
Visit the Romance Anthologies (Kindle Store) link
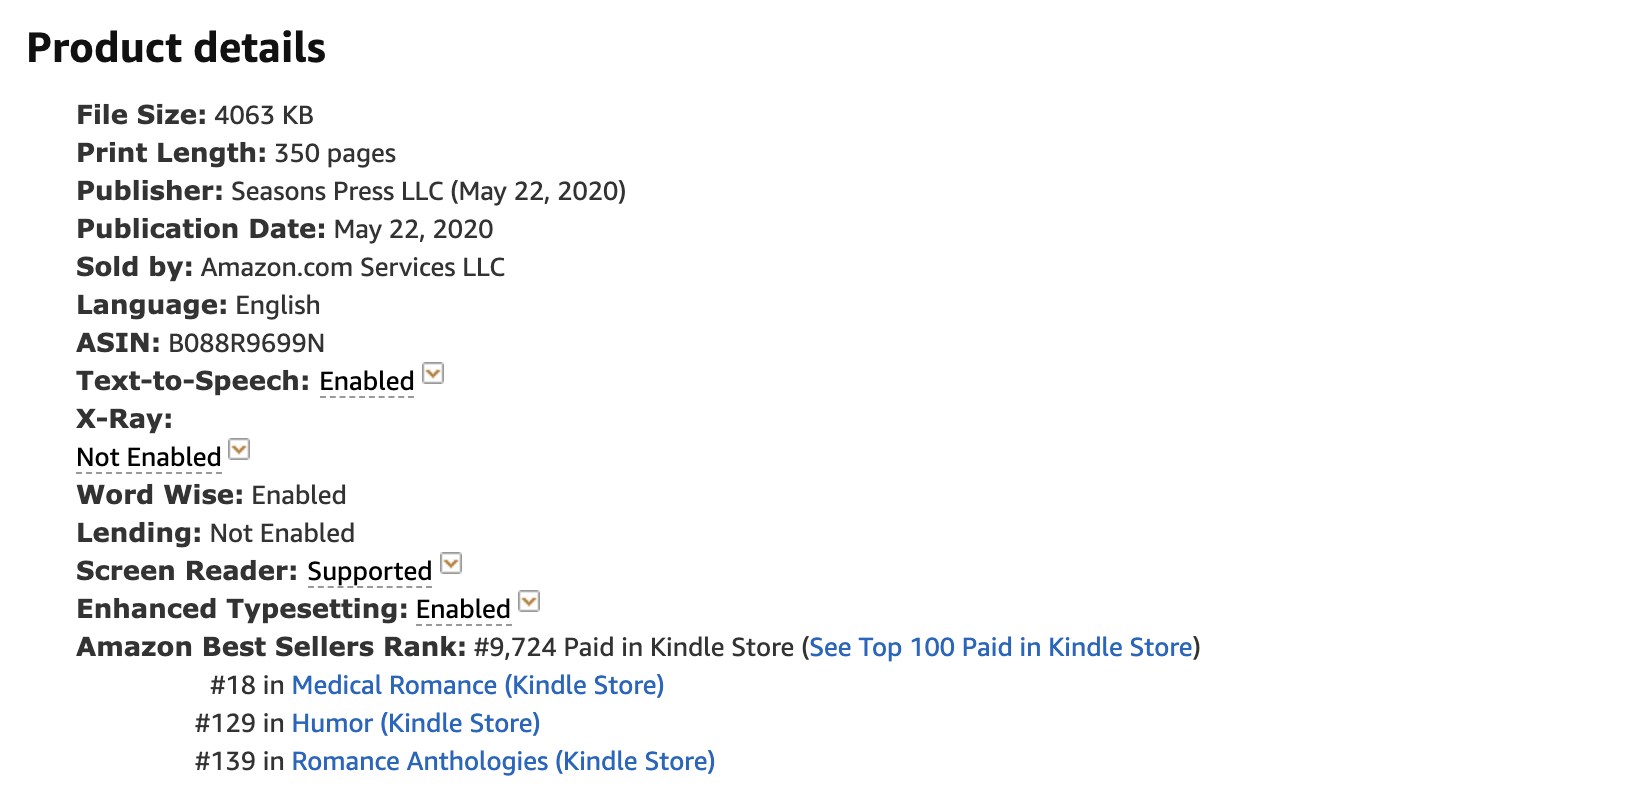[503, 761]
